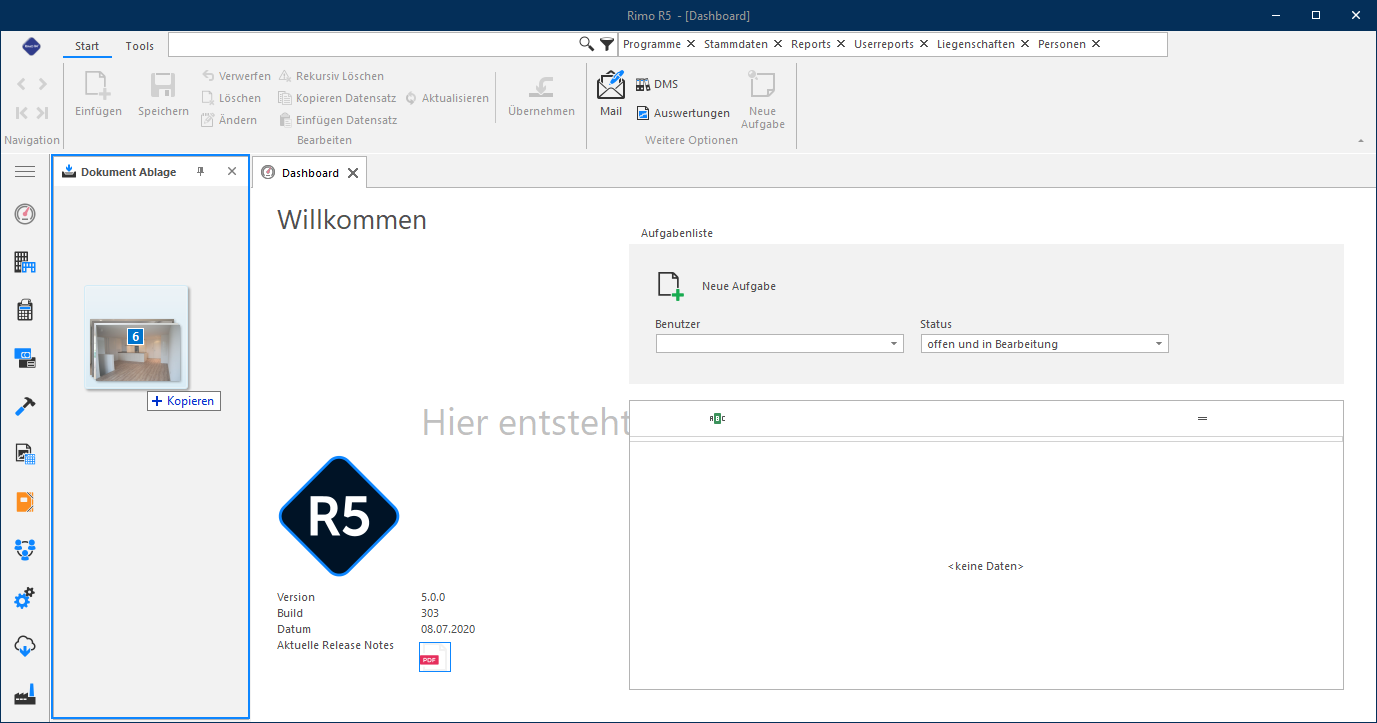The width and height of the screenshot is (1377, 723).
Task: Click the build number 303
Action: click(430, 613)
